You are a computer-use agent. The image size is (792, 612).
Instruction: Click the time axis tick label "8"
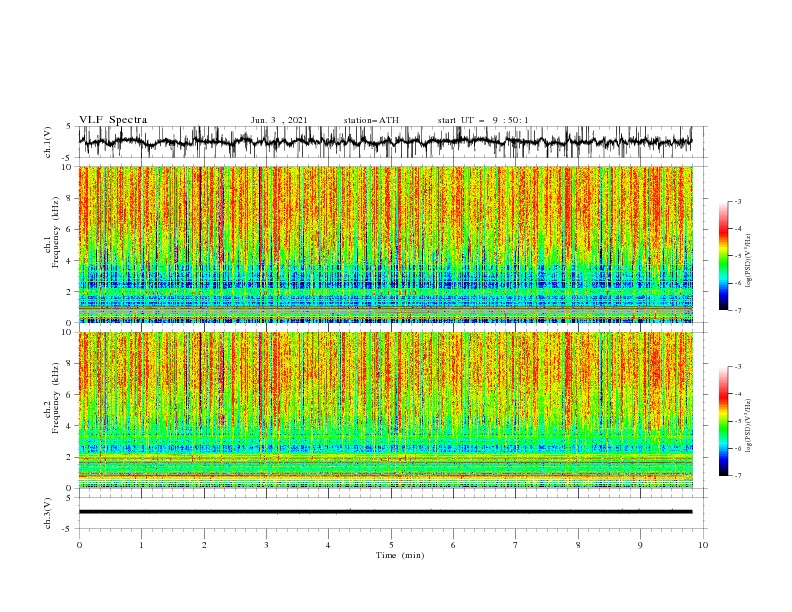[x=578, y=545]
